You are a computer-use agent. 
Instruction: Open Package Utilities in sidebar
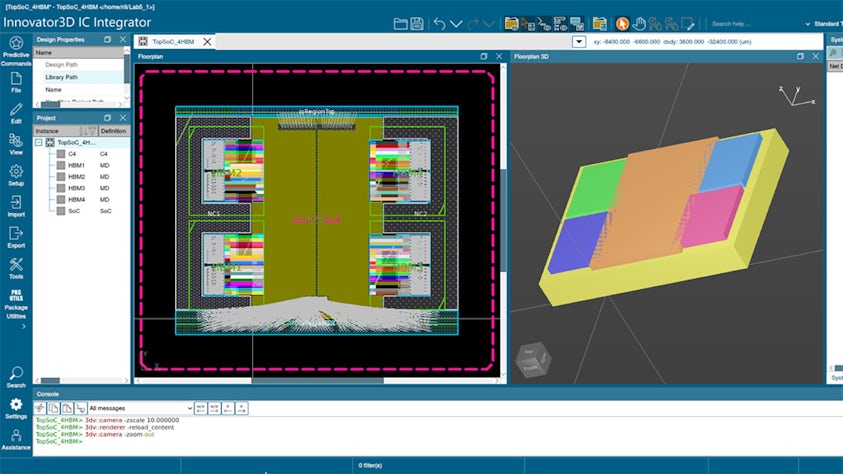tap(16, 304)
